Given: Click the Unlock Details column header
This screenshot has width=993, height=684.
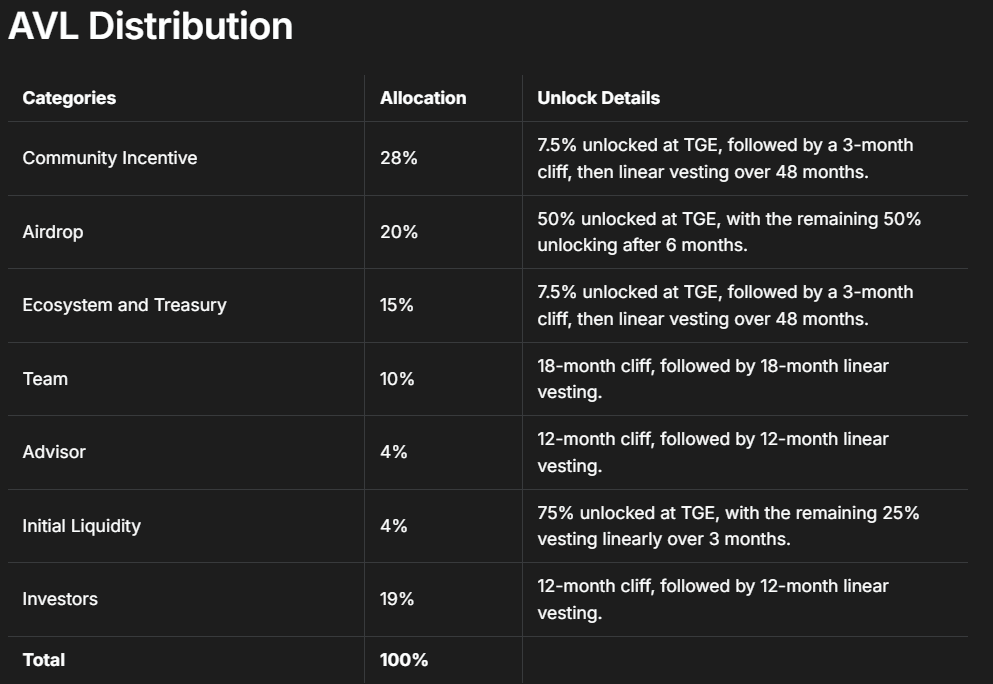Looking at the screenshot, I should coord(598,98).
